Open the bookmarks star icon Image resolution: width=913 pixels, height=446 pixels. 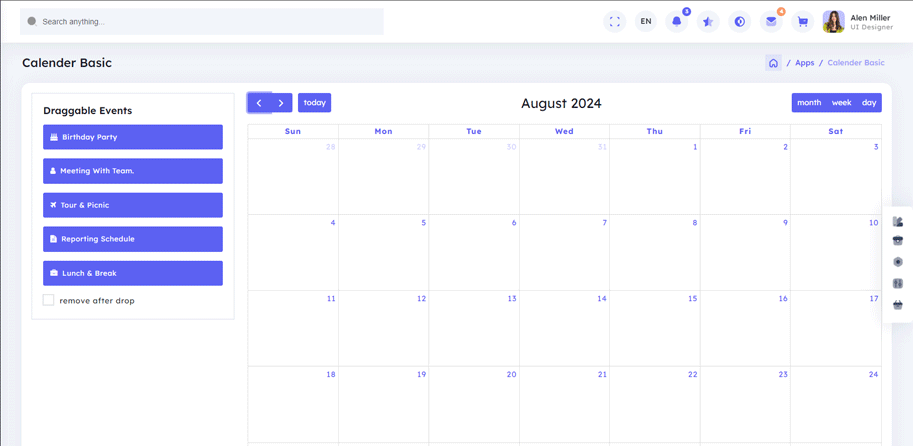coord(708,21)
